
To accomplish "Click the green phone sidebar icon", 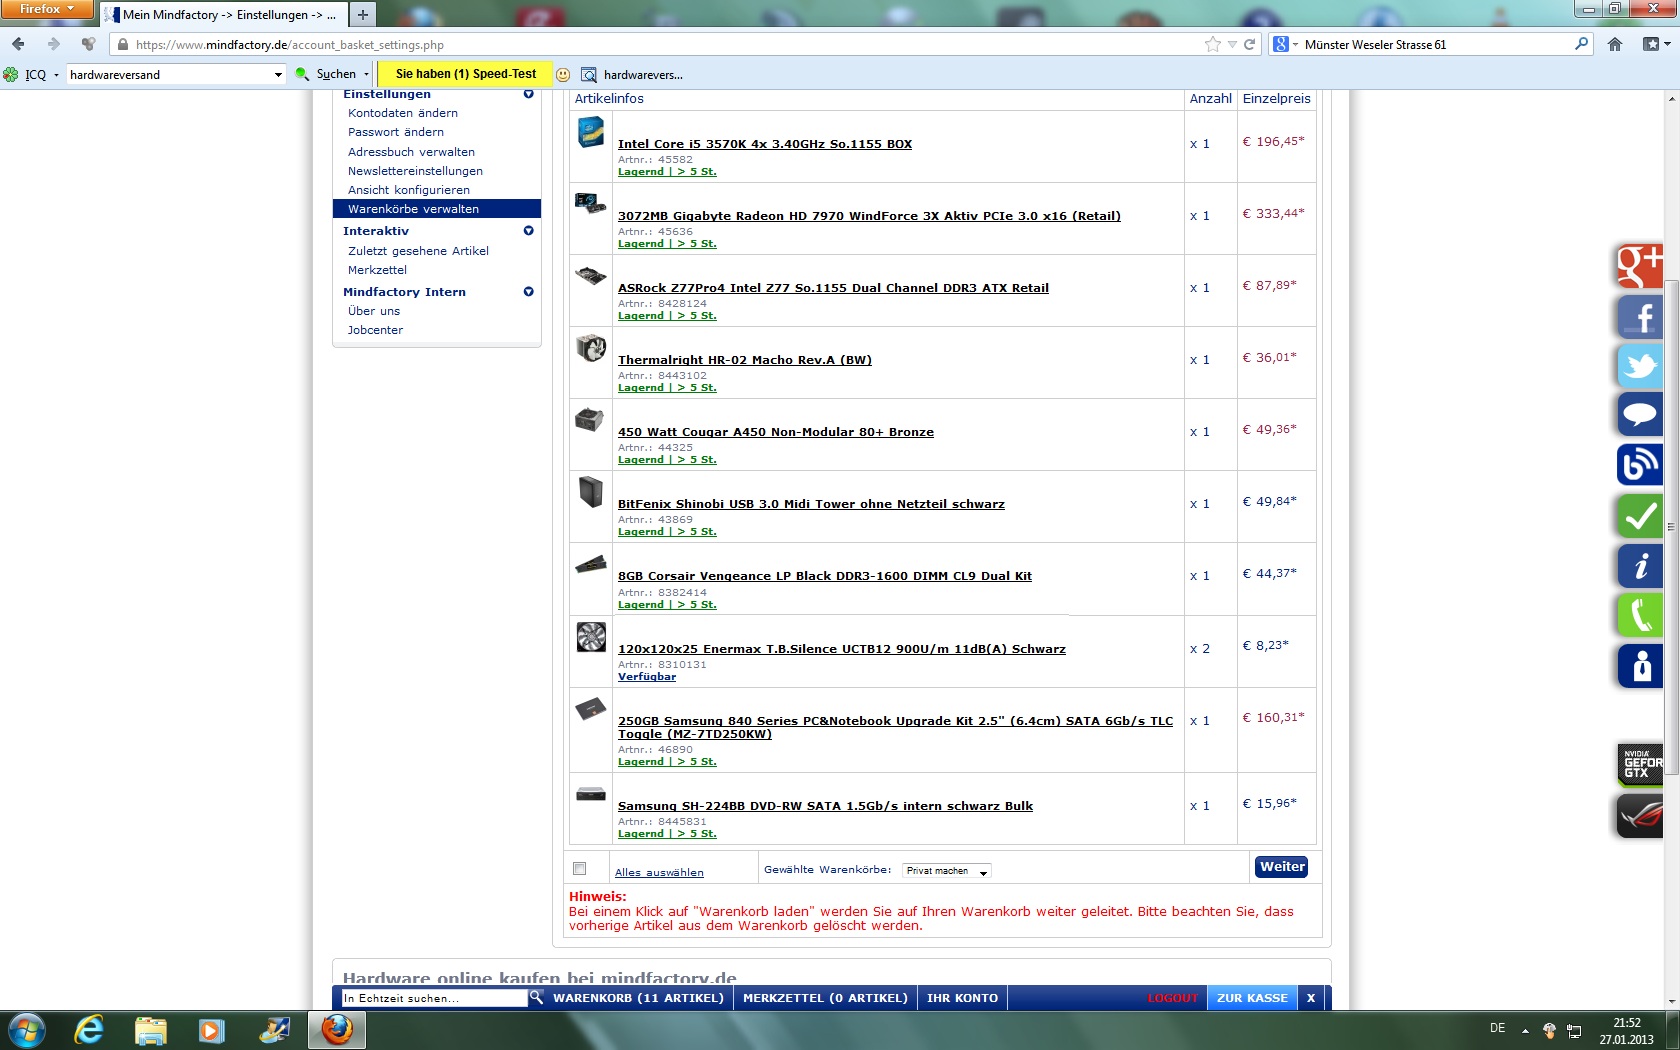I will tap(1640, 615).
